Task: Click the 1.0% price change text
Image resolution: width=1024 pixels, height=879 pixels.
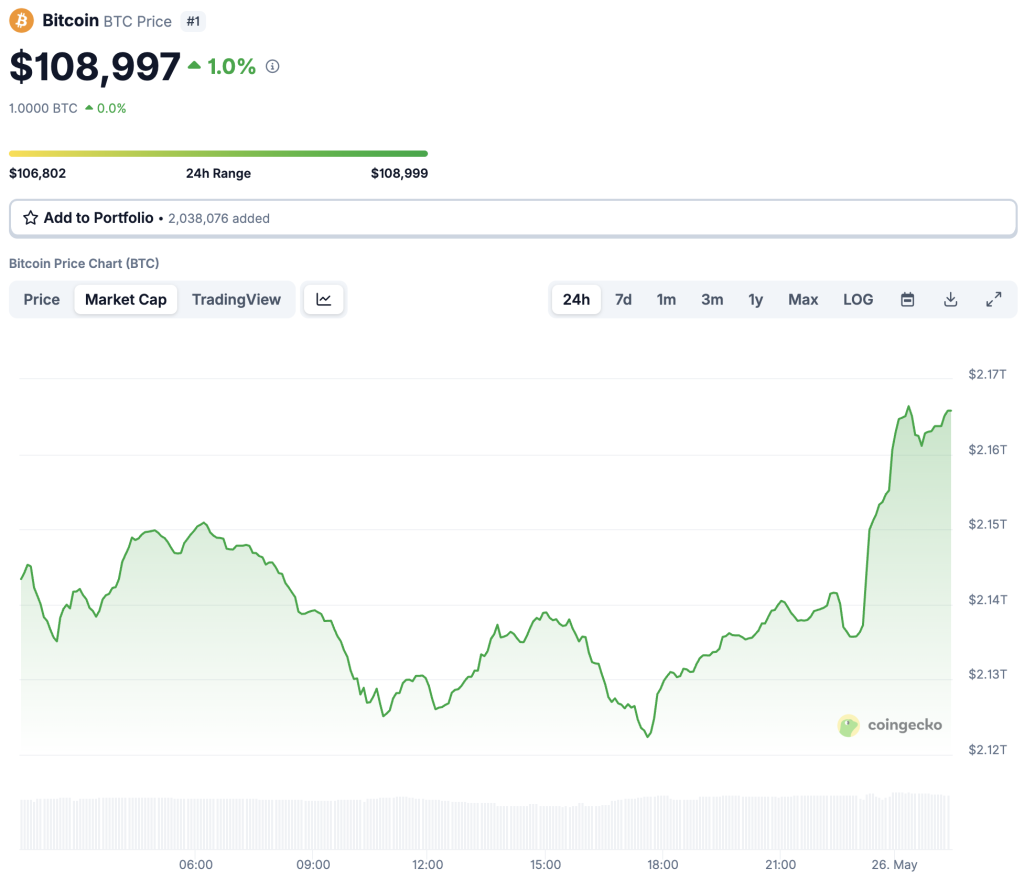Action: pos(231,66)
